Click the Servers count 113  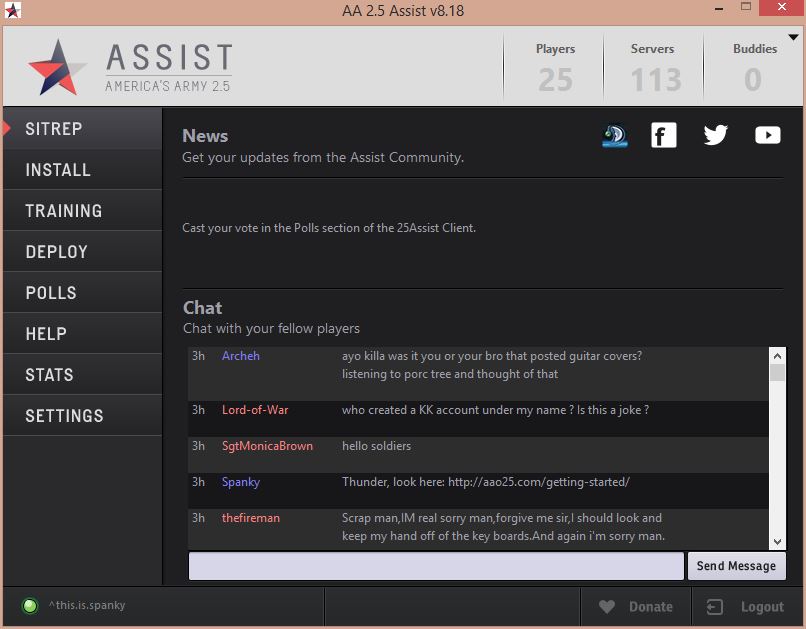656,80
